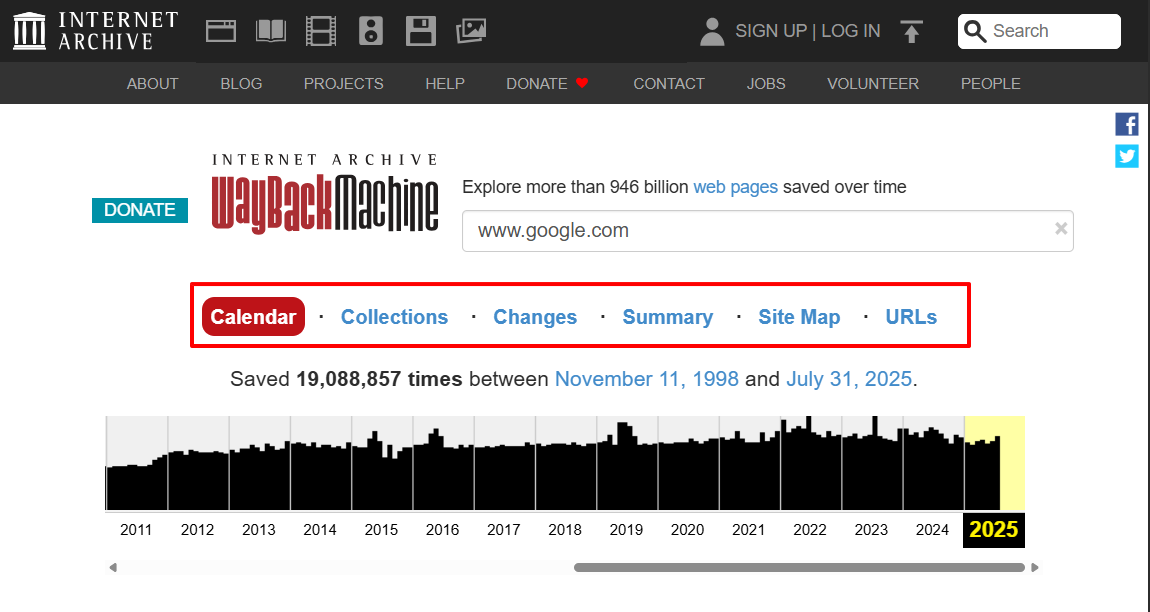1150x612 pixels.
Task: Open the Internet Archive home logo
Action: pos(95,31)
